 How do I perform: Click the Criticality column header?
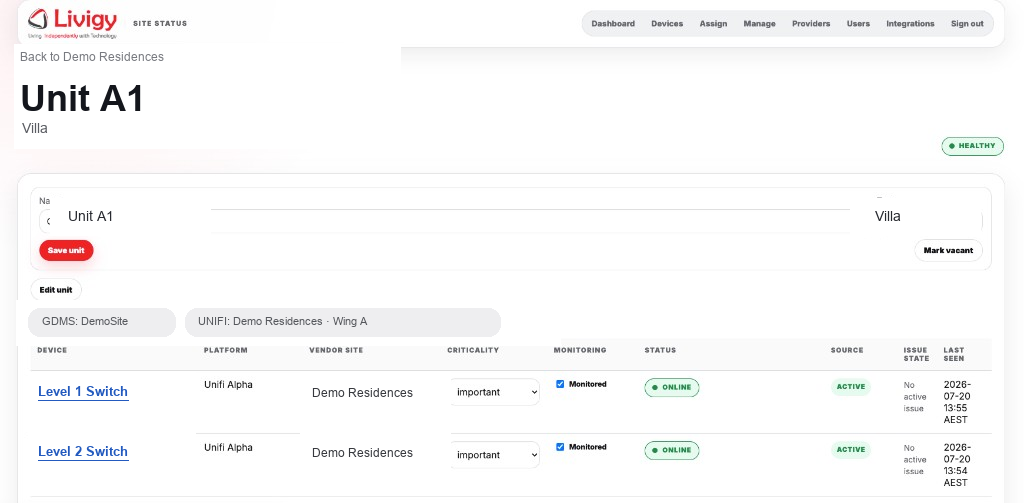coord(473,350)
